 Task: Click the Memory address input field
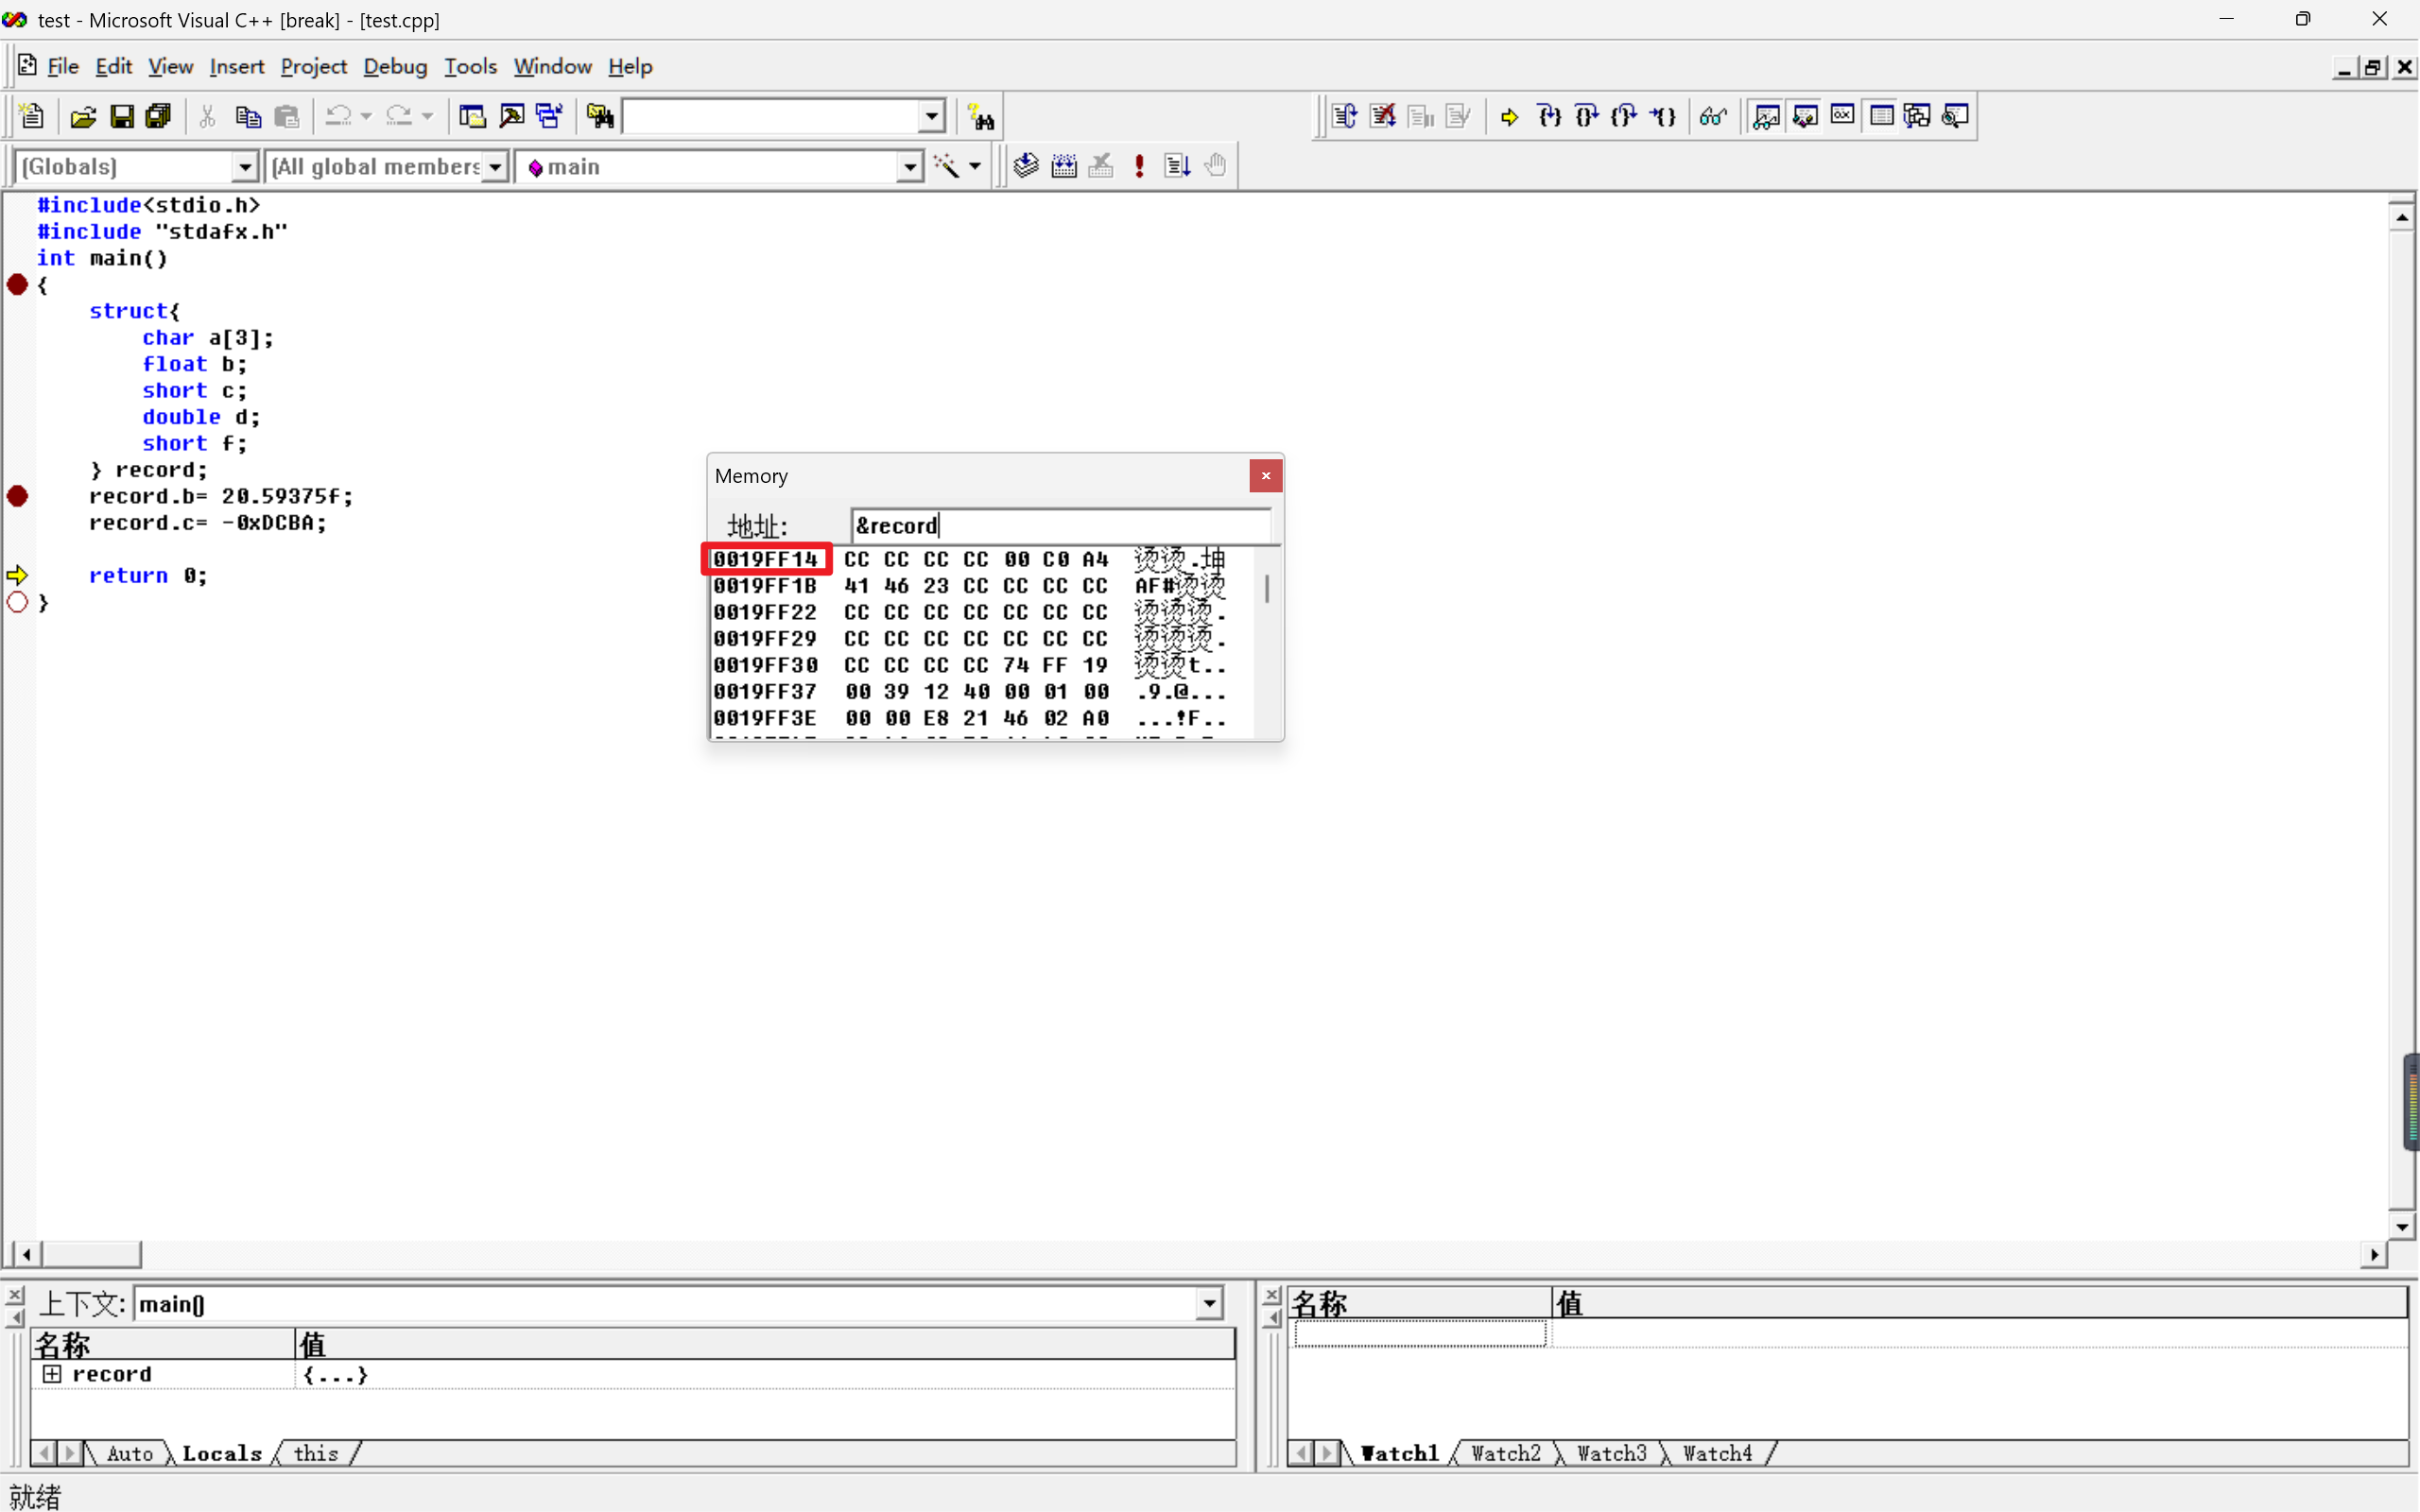(1061, 525)
